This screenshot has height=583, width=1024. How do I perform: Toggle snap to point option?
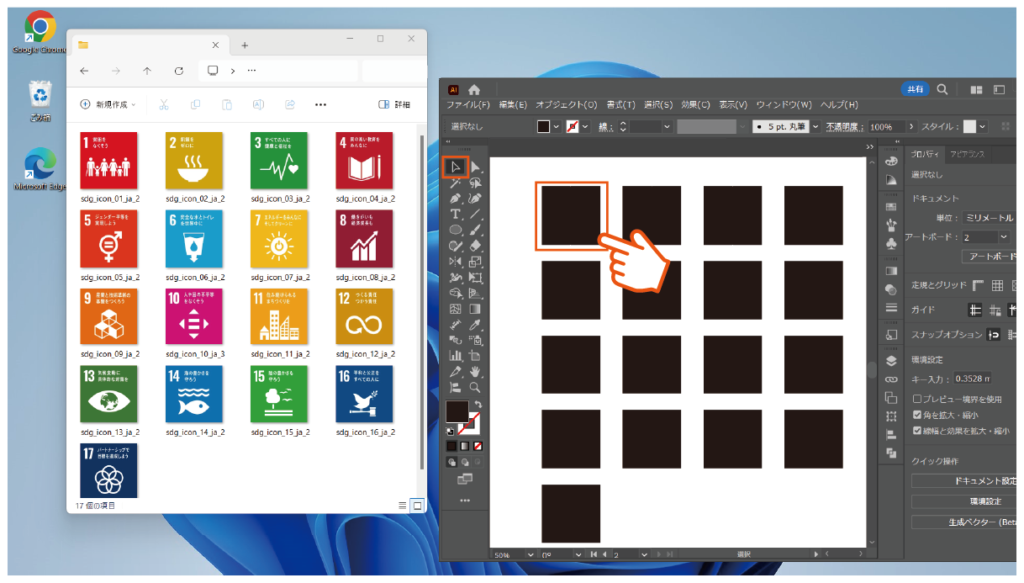(993, 335)
